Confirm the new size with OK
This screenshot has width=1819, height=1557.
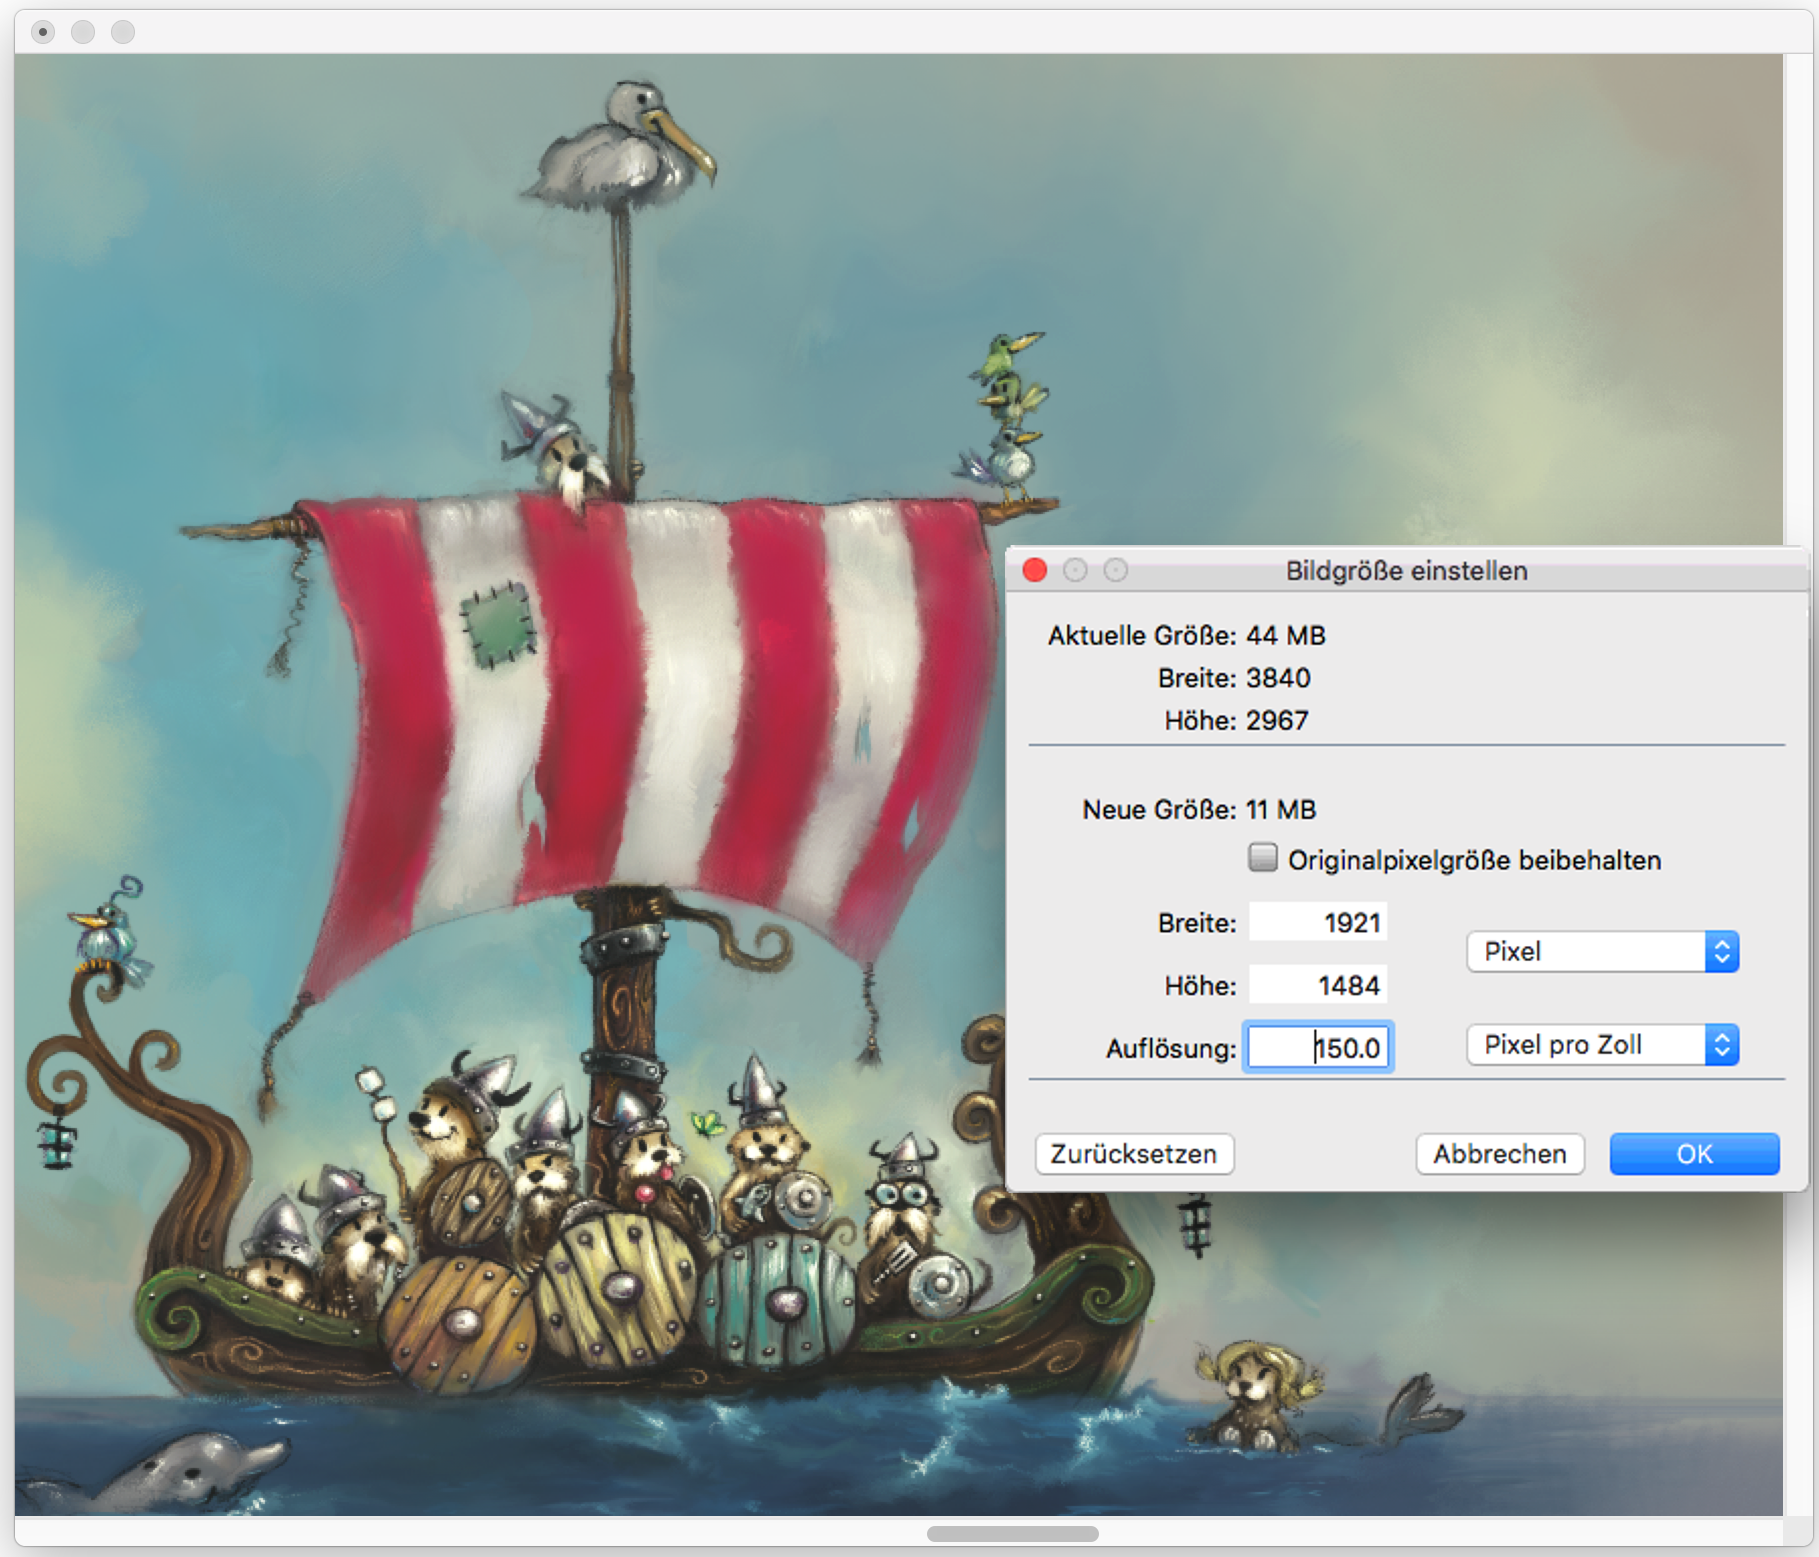pos(1694,1154)
